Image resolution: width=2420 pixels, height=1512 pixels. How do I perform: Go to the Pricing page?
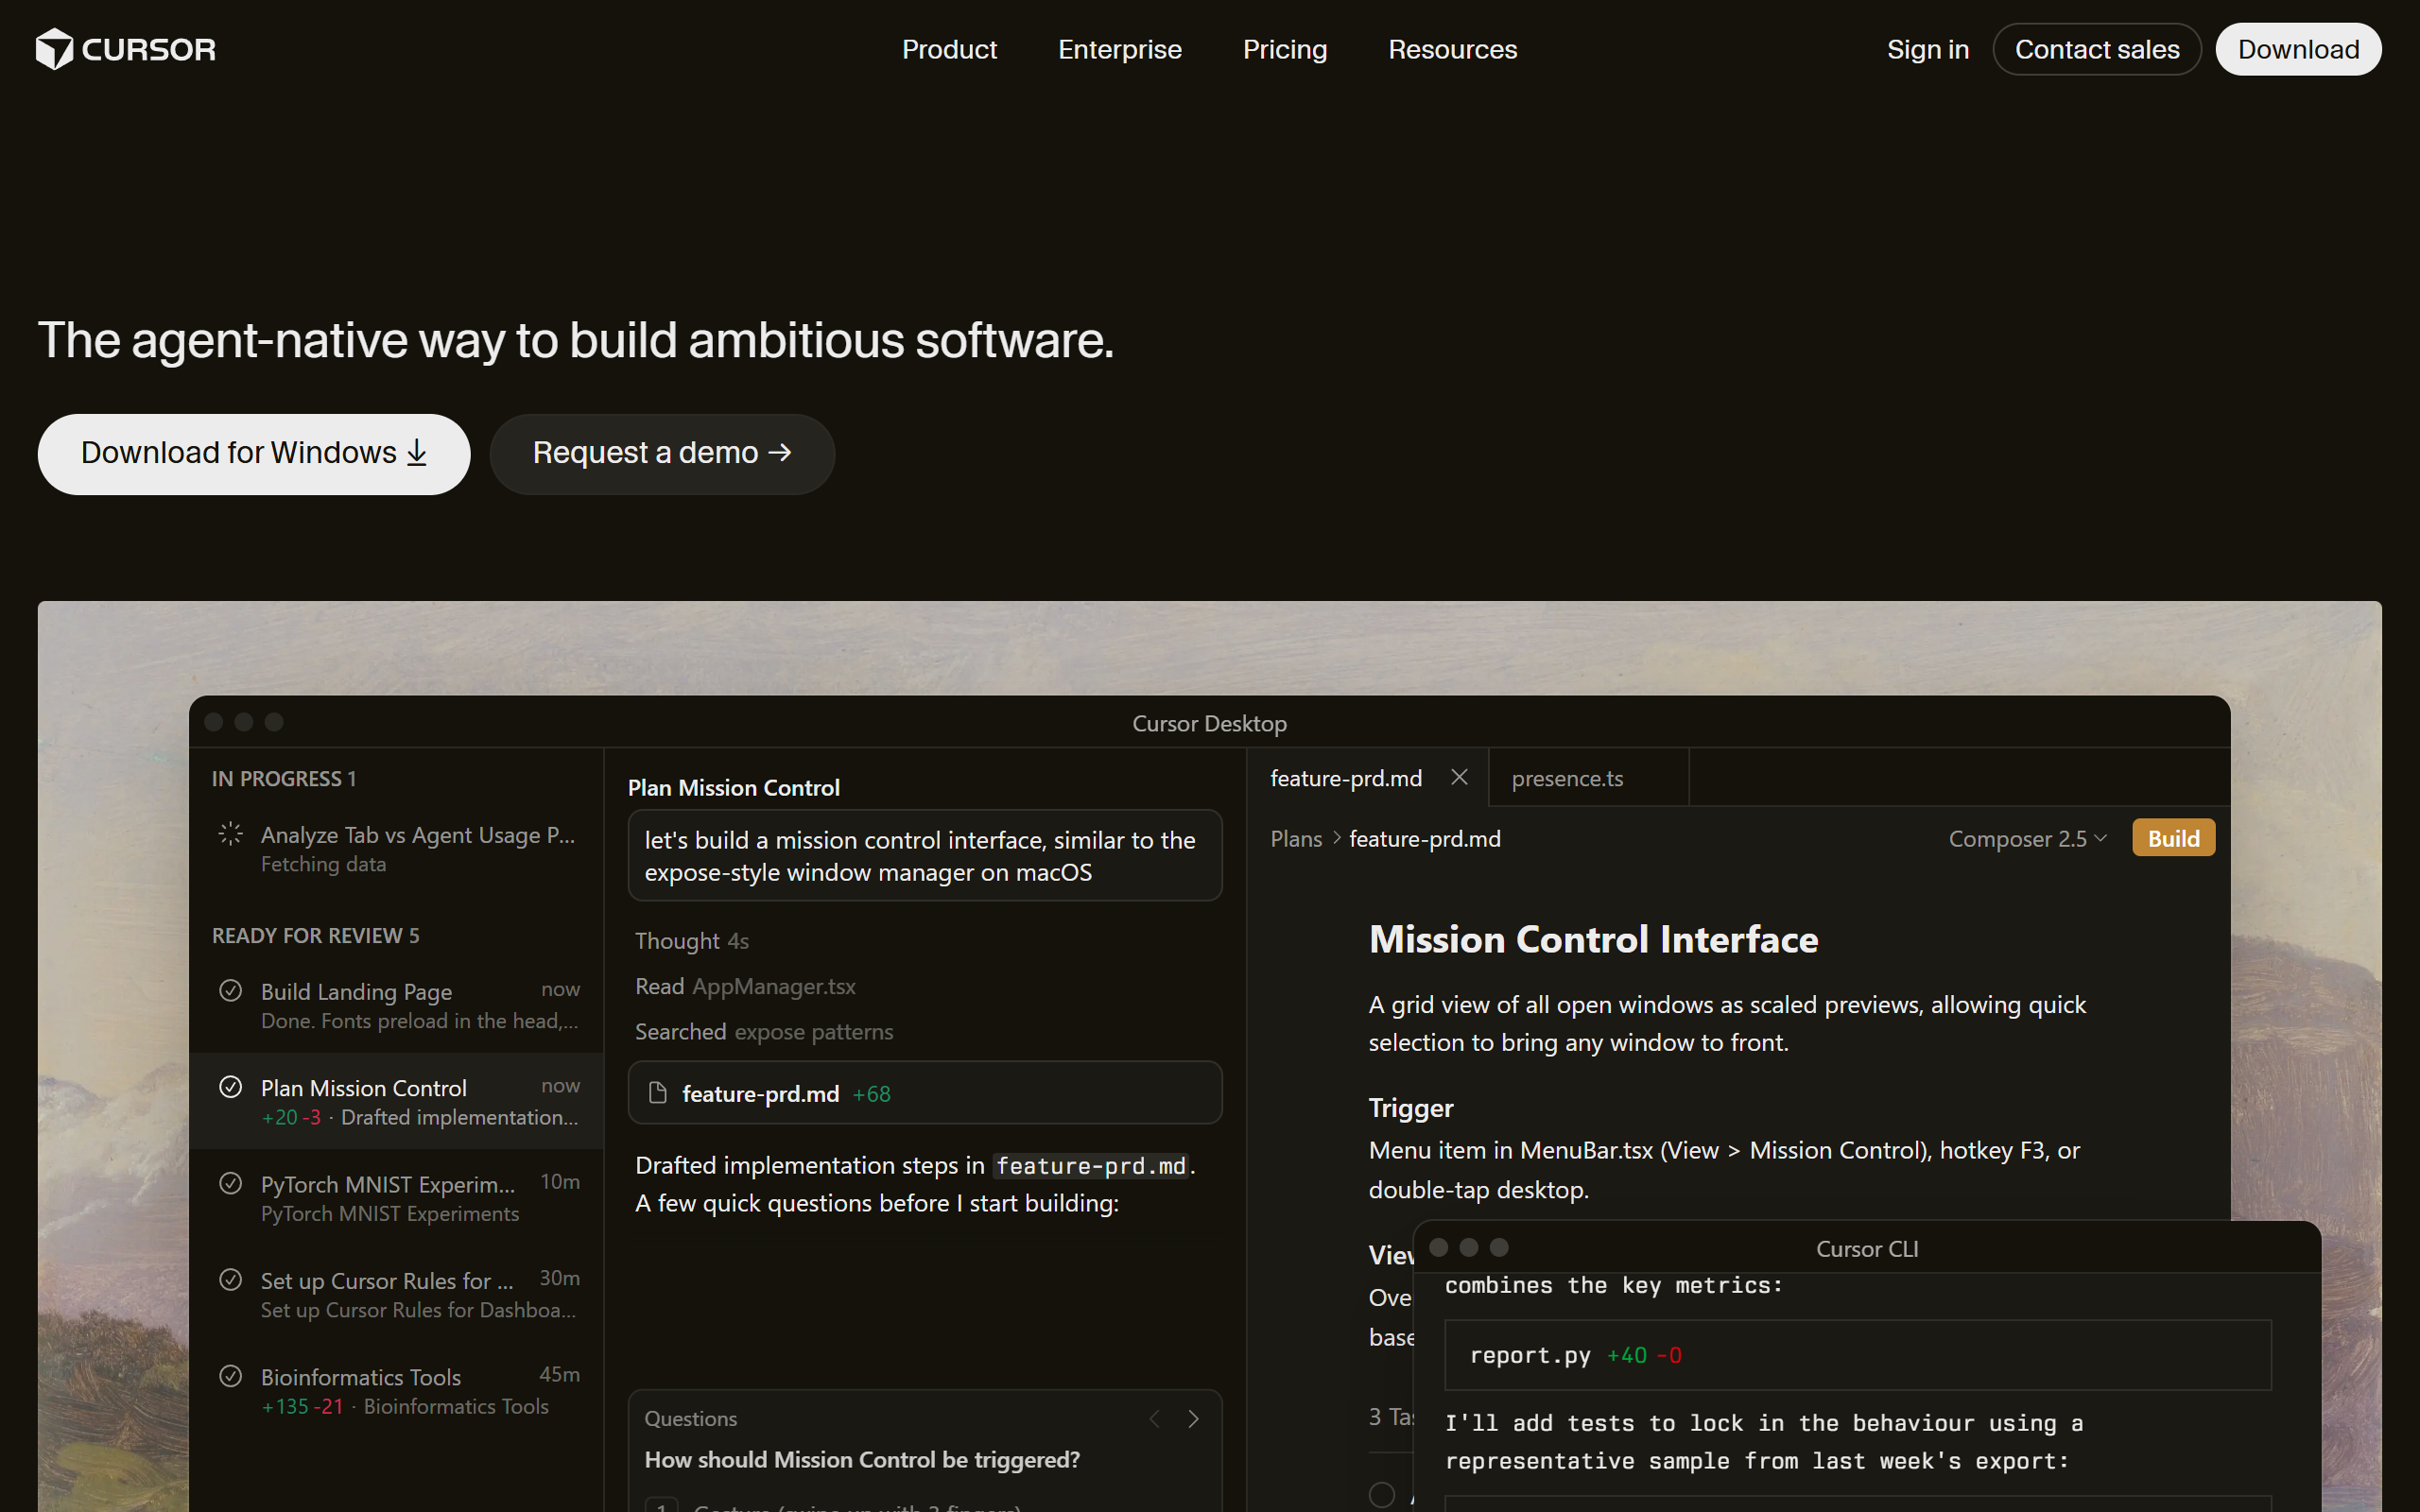click(1284, 49)
